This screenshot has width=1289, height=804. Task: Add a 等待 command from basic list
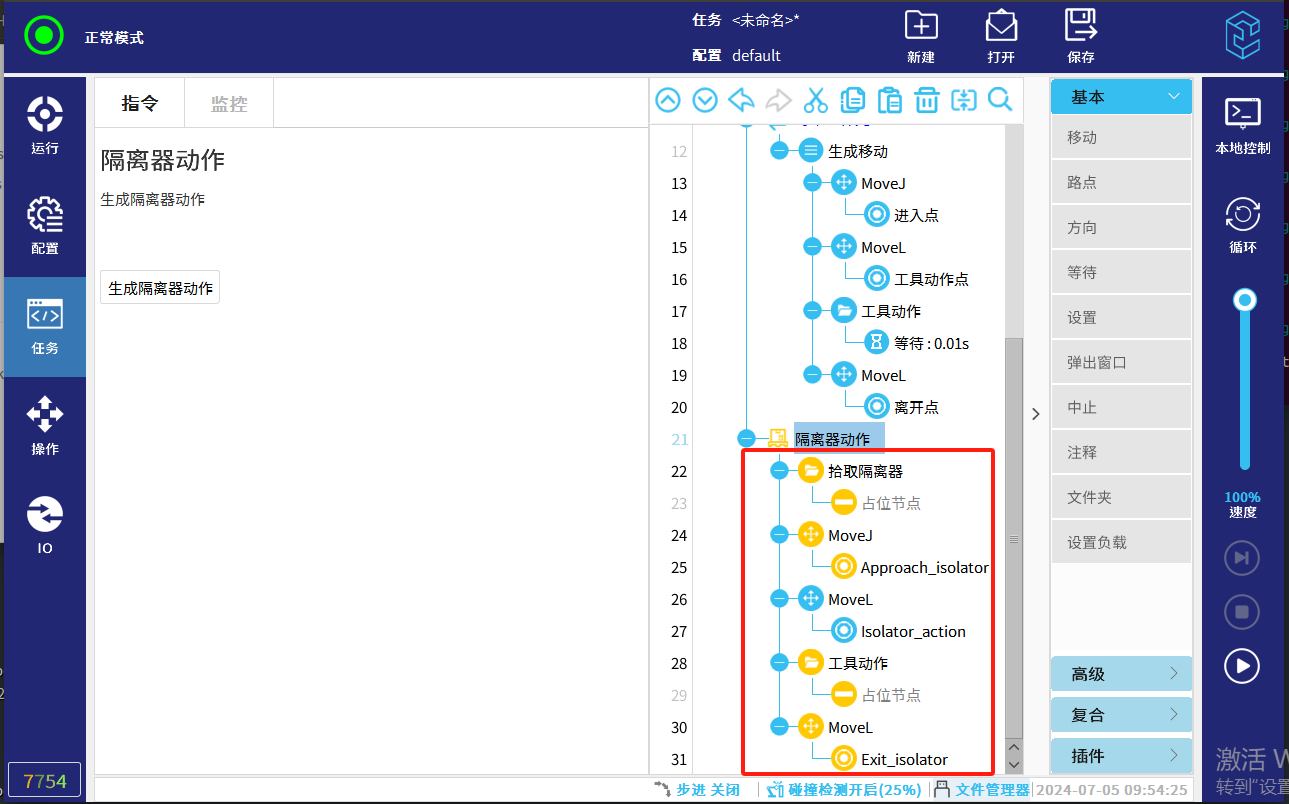coord(1121,272)
